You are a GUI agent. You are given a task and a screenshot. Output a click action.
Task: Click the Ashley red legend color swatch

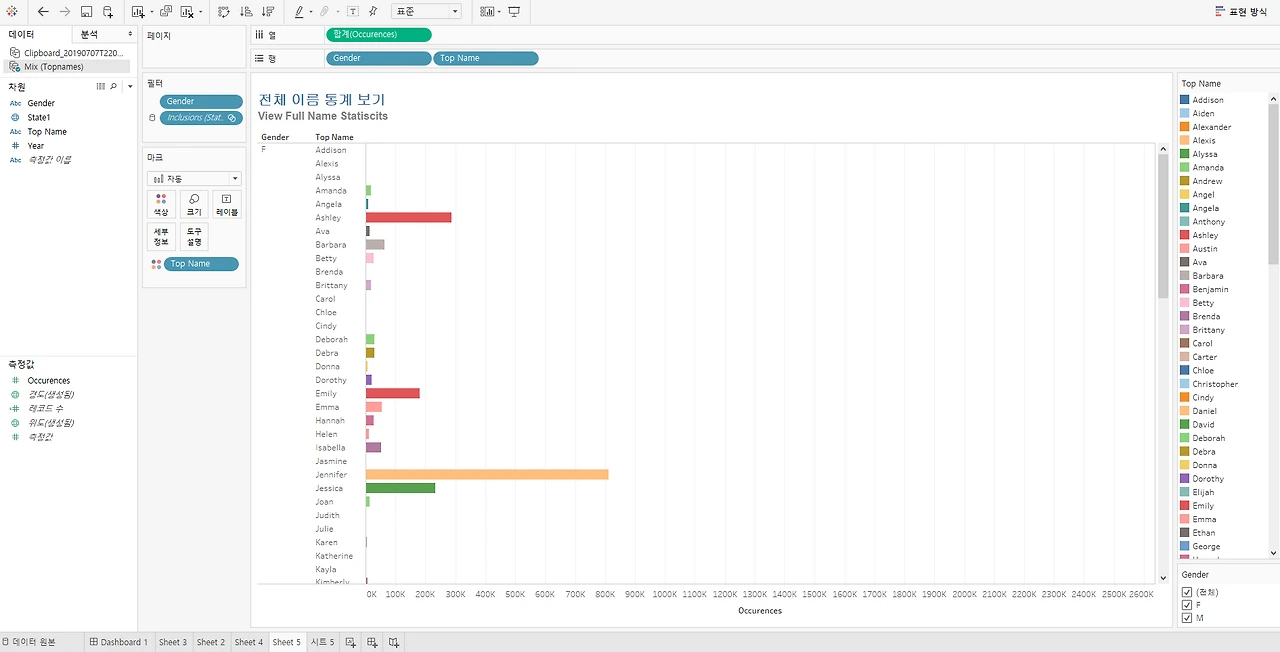tap(1185, 235)
